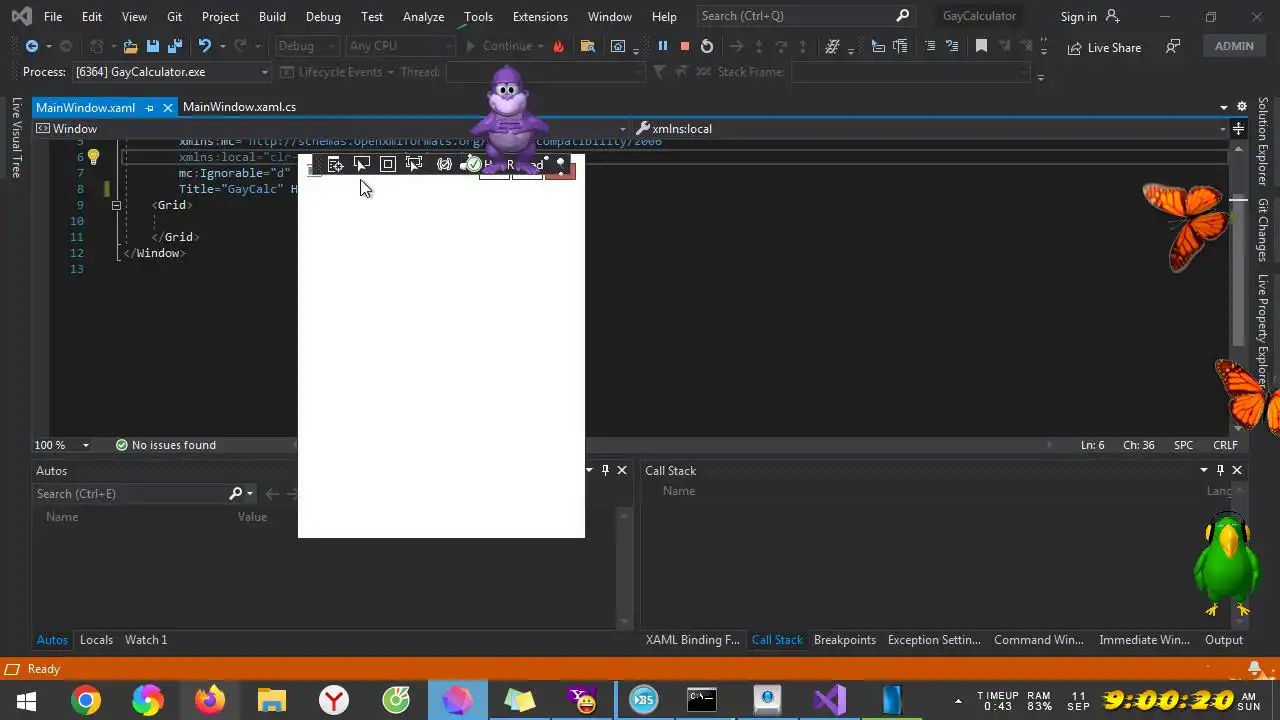Click the Open File folder icon

coord(130,46)
